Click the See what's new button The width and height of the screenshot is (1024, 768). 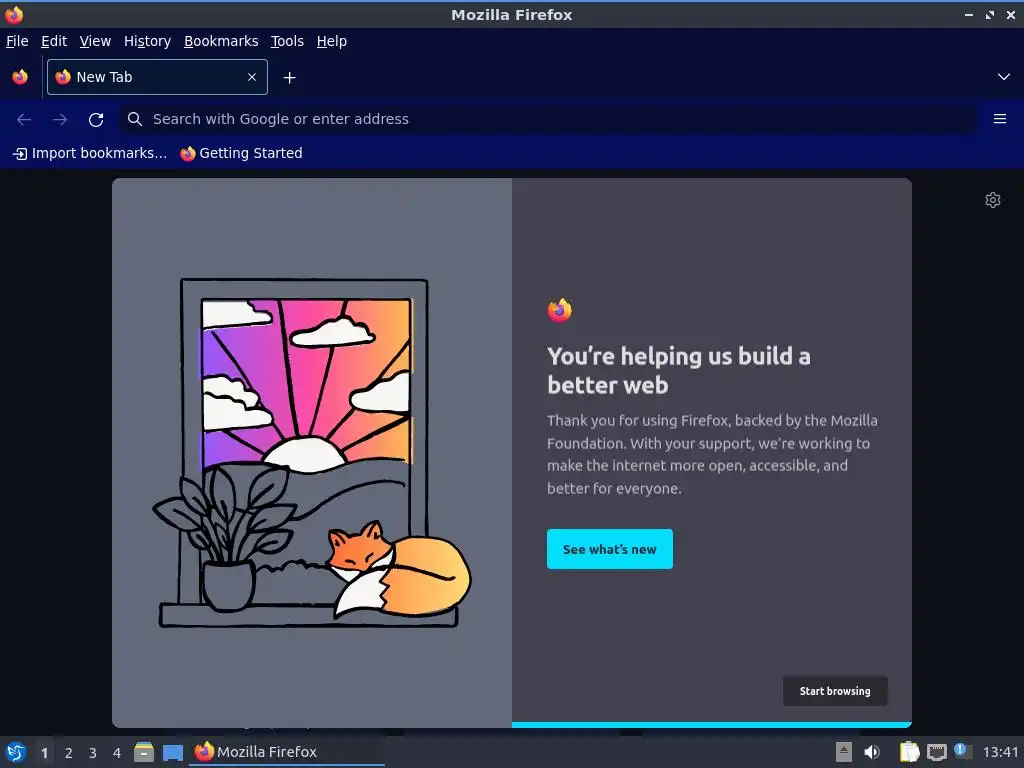coord(609,549)
